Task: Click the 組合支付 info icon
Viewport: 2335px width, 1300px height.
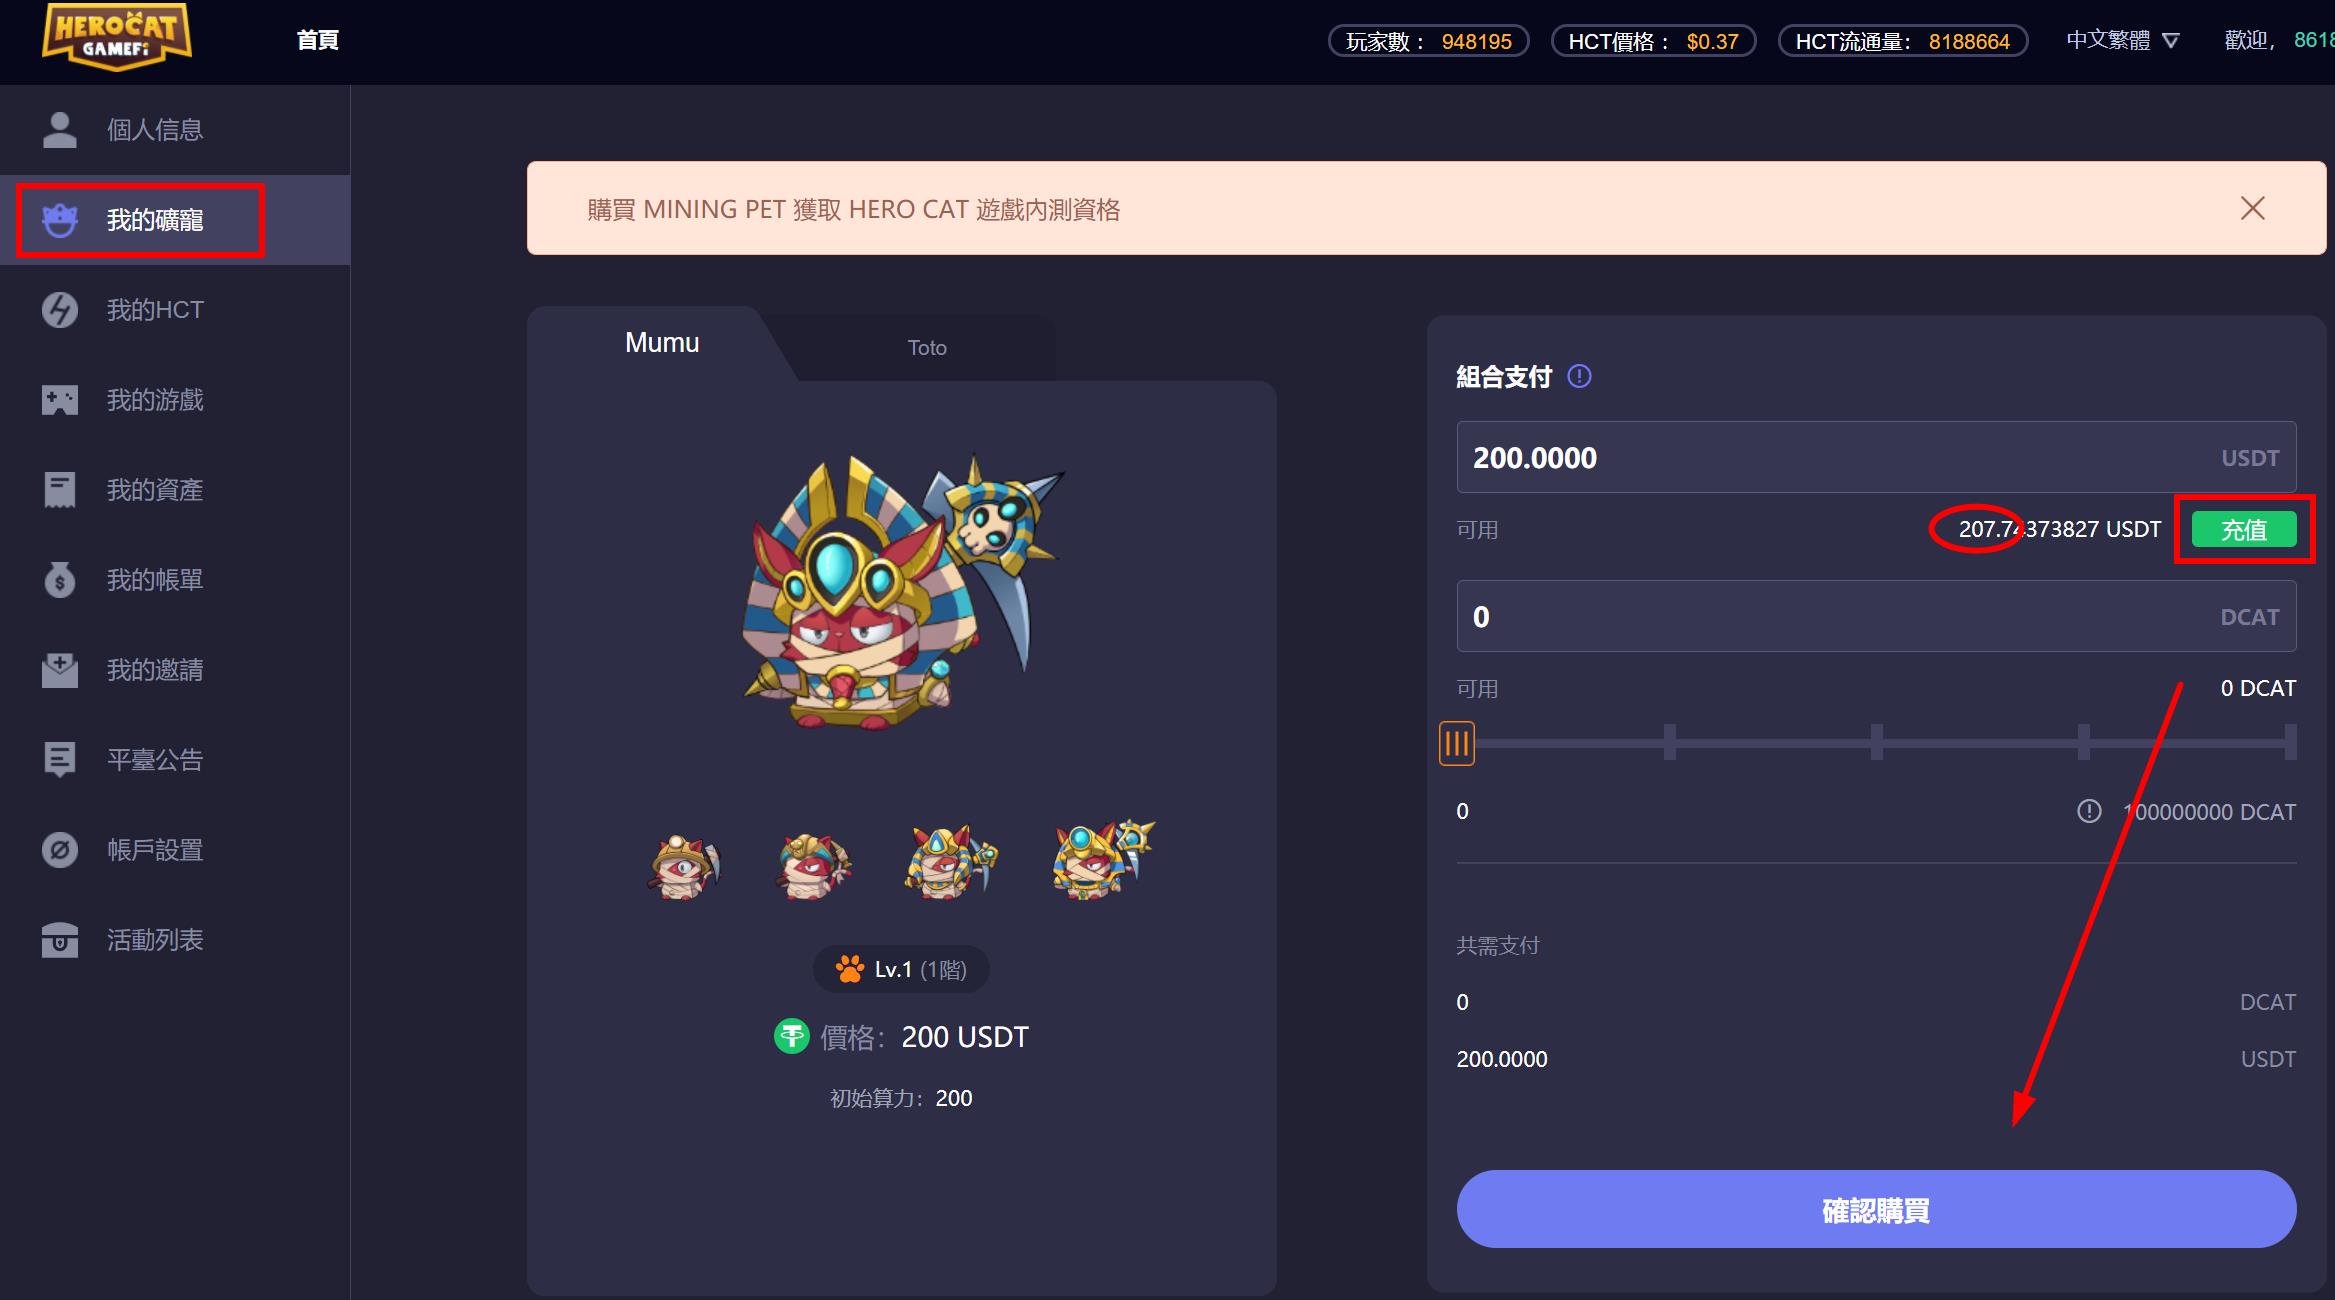Action: [x=1579, y=376]
